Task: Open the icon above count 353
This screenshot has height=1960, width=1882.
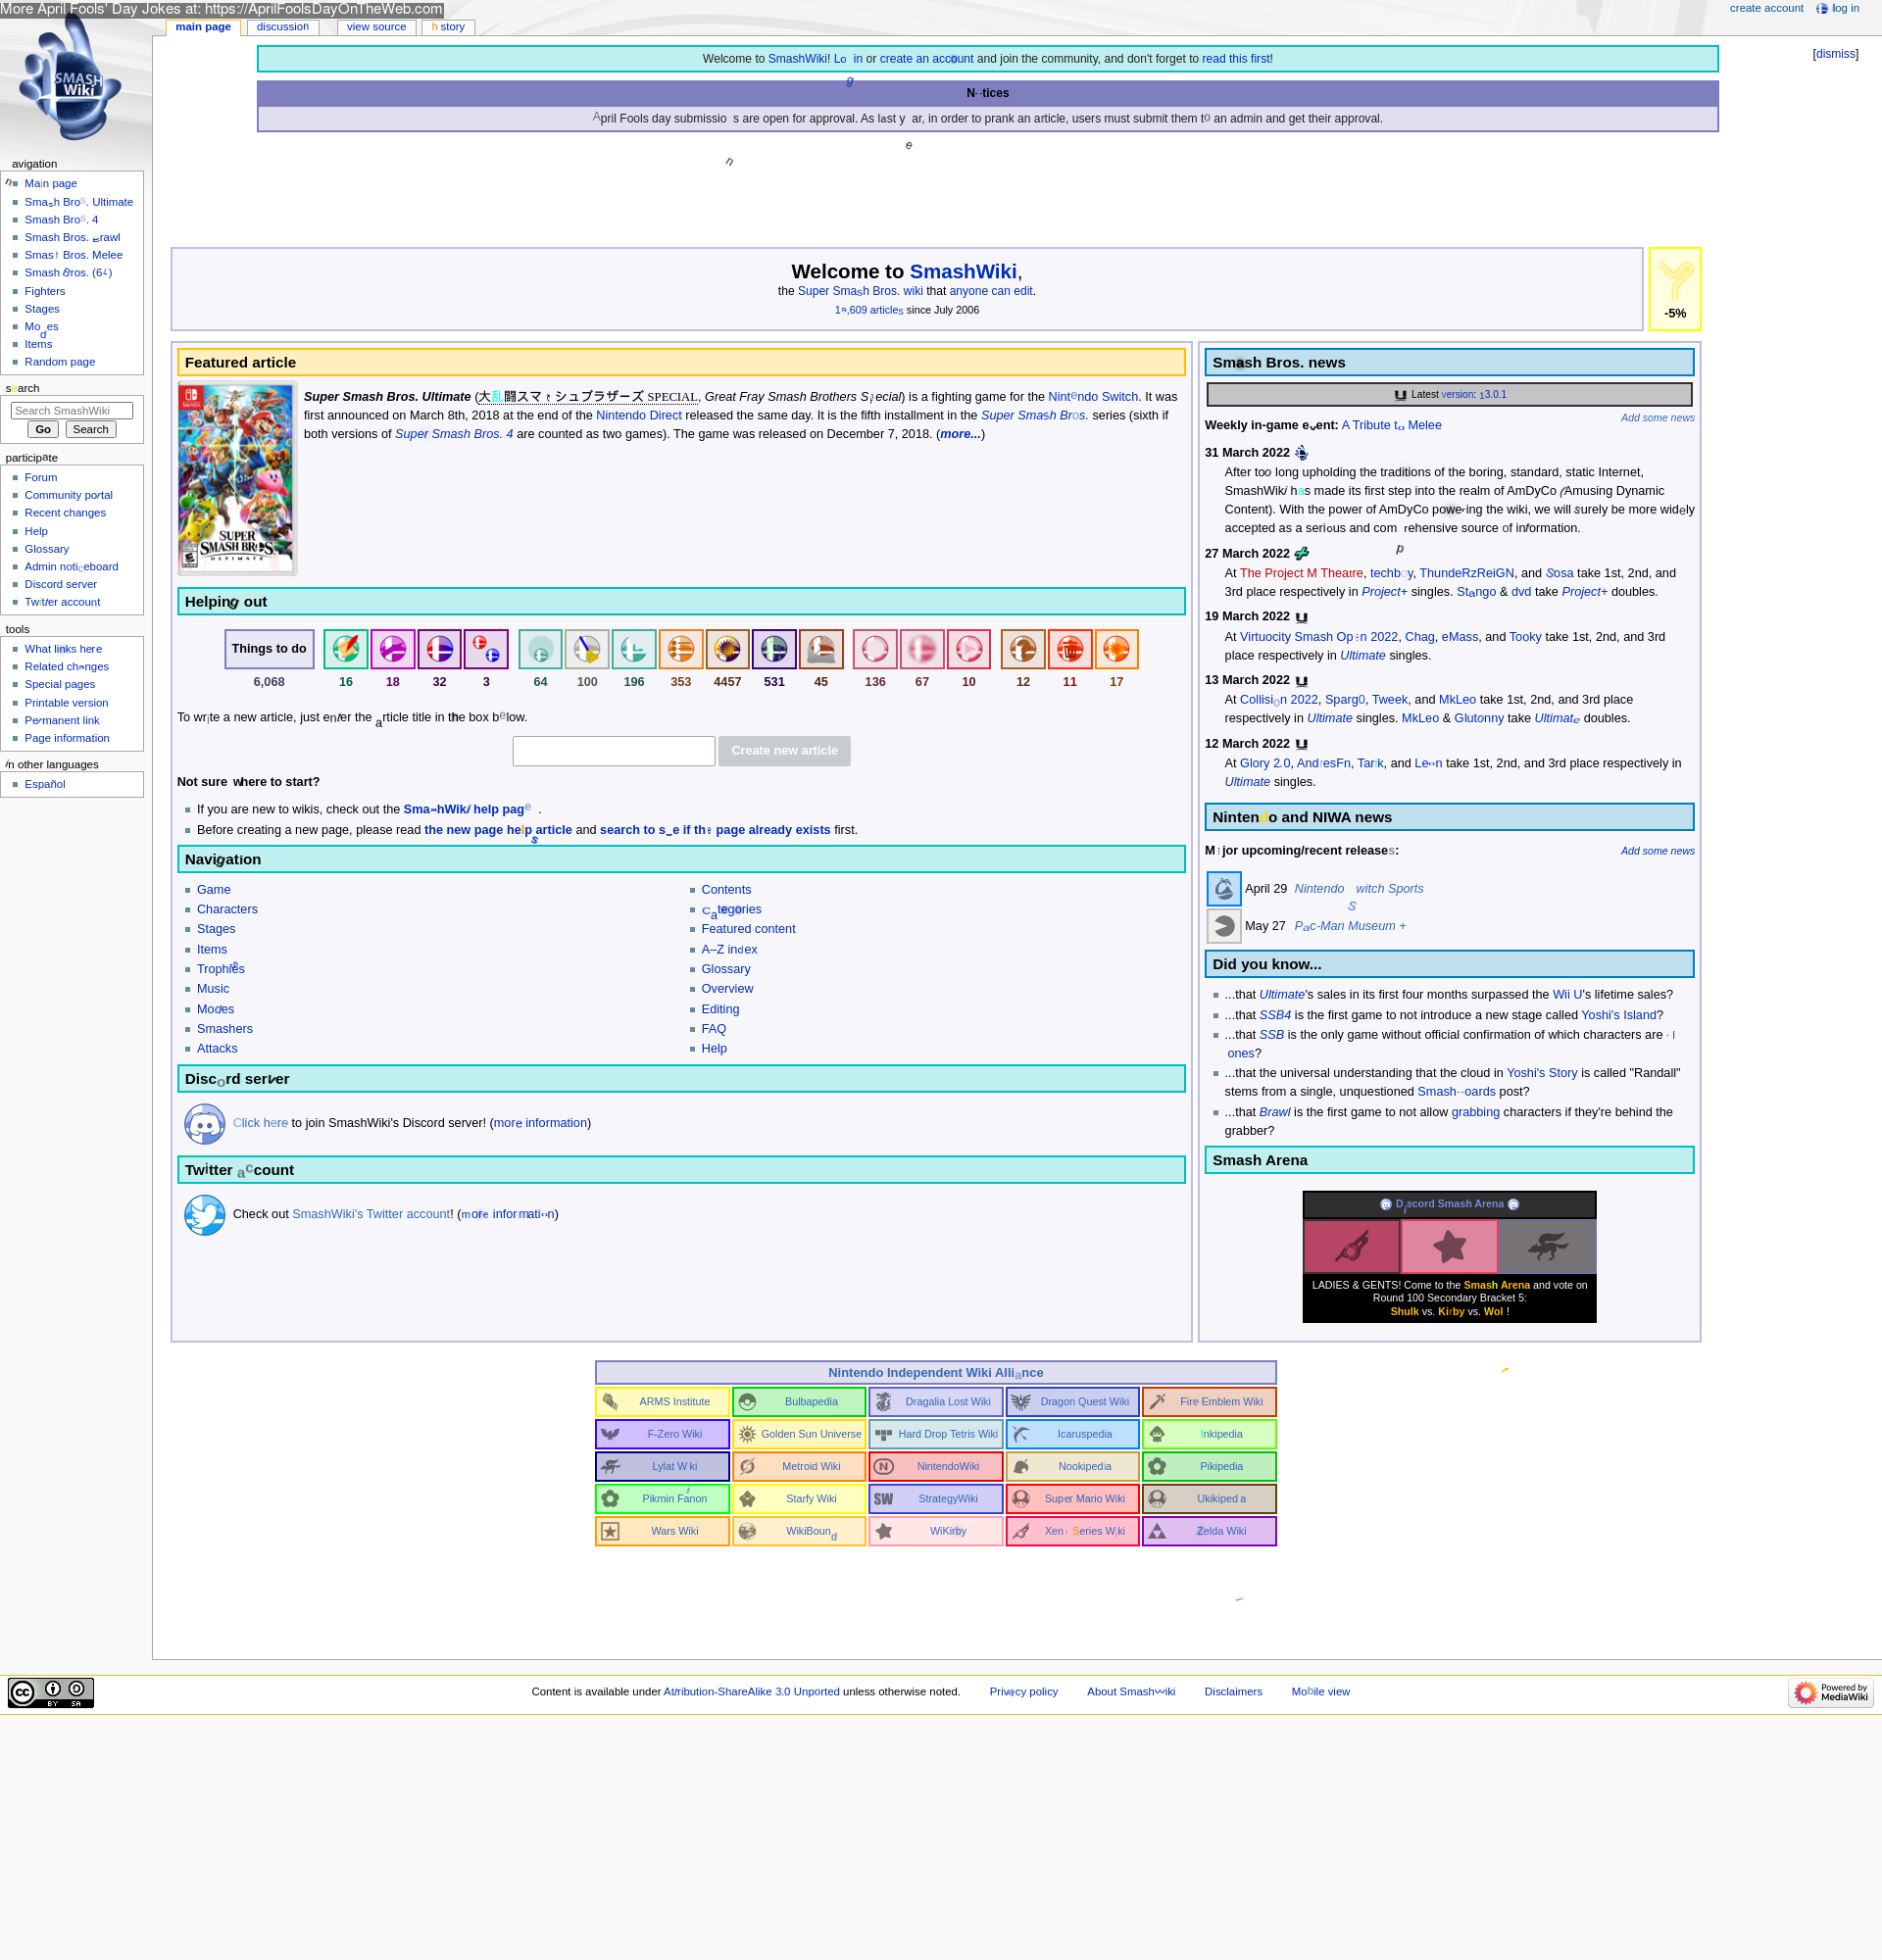Action: (681, 649)
